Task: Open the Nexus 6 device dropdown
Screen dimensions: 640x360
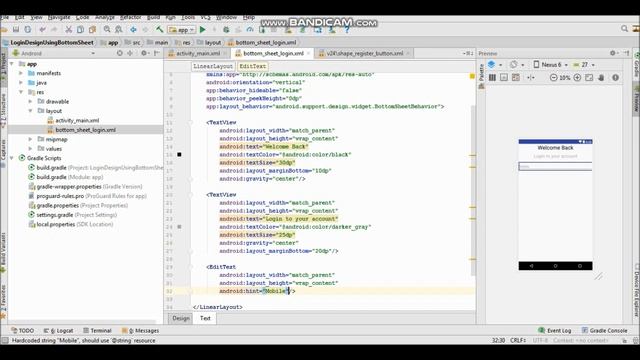Action: (x=550, y=64)
